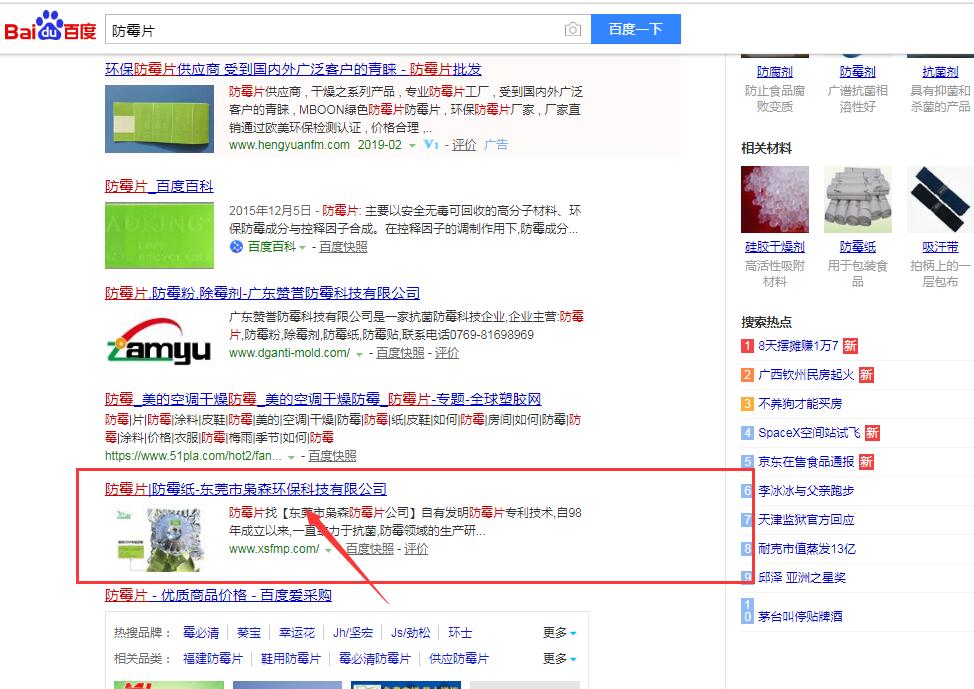The width and height of the screenshot is (974, 689).
Task: Expand dropdown arrow after www.dganti-mold.com
Action: [360, 354]
